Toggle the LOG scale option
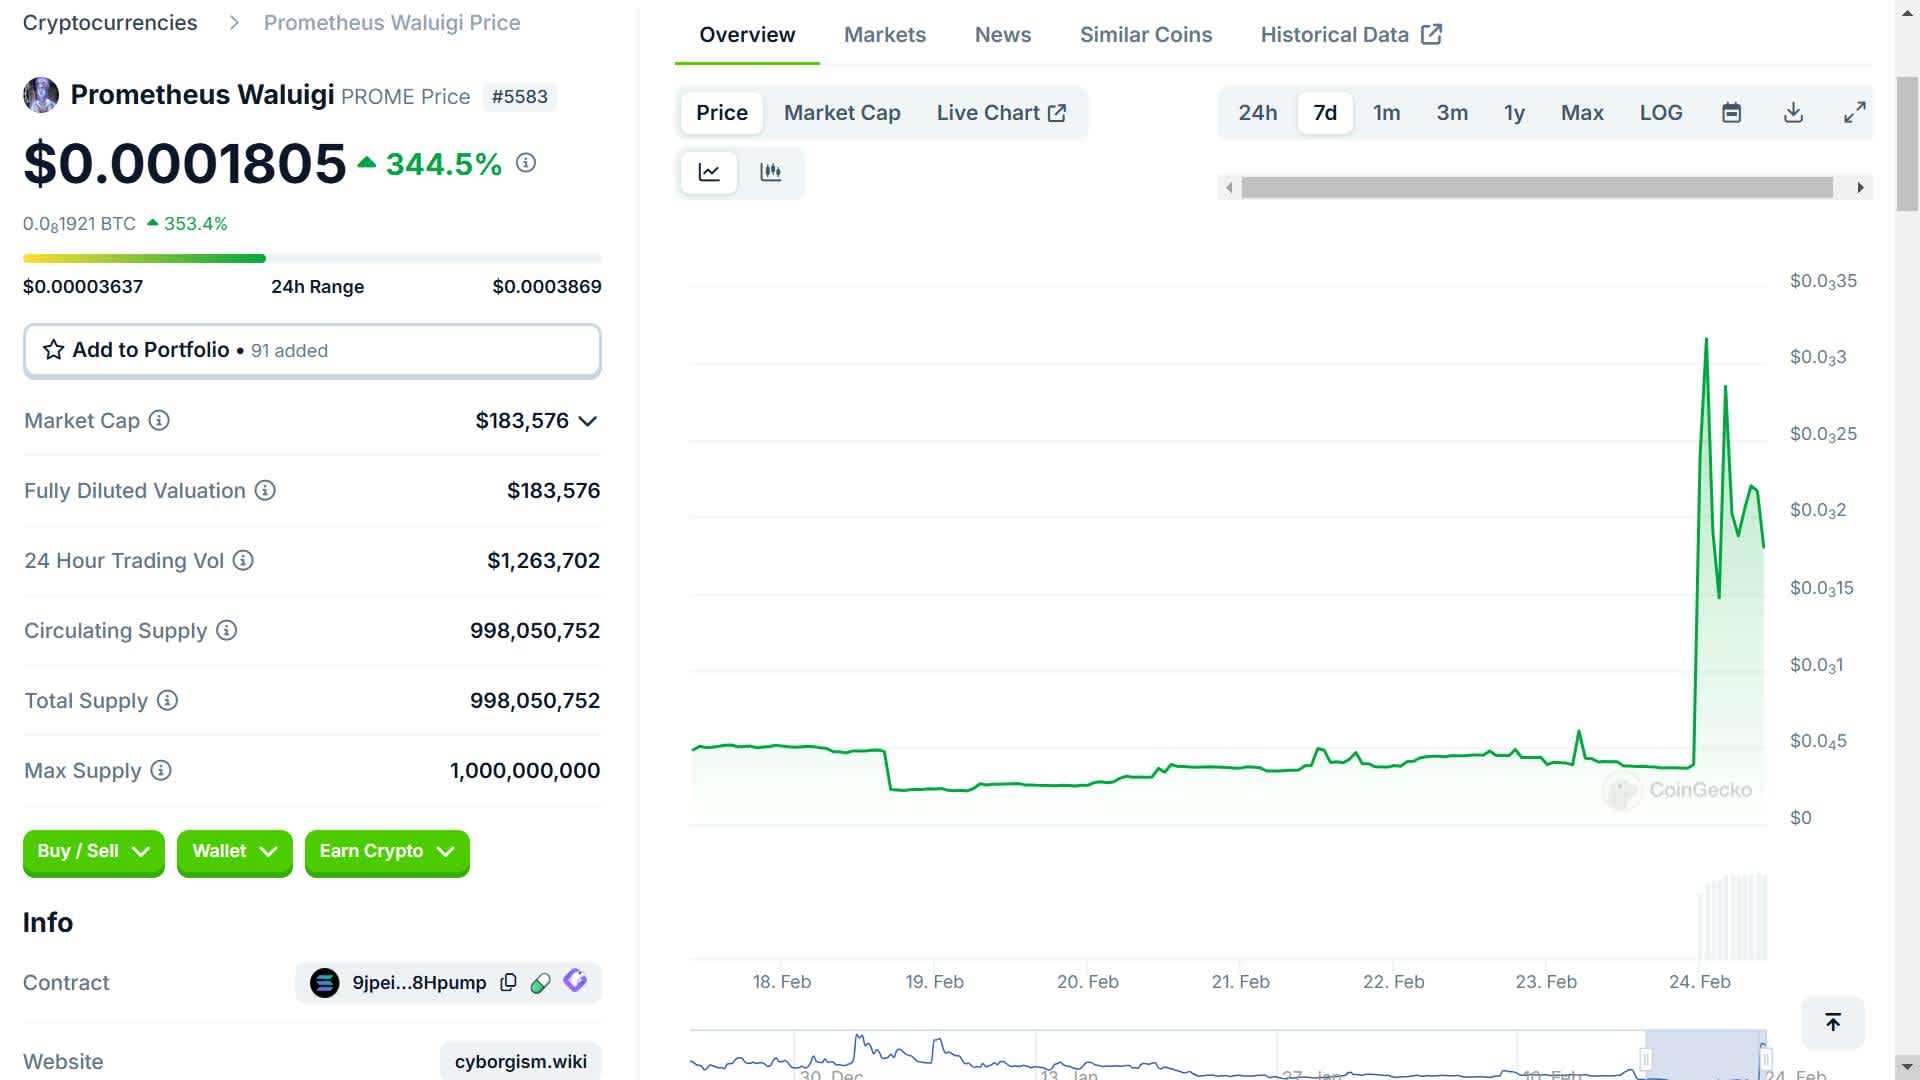Image resolution: width=1920 pixels, height=1080 pixels. click(x=1661, y=113)
